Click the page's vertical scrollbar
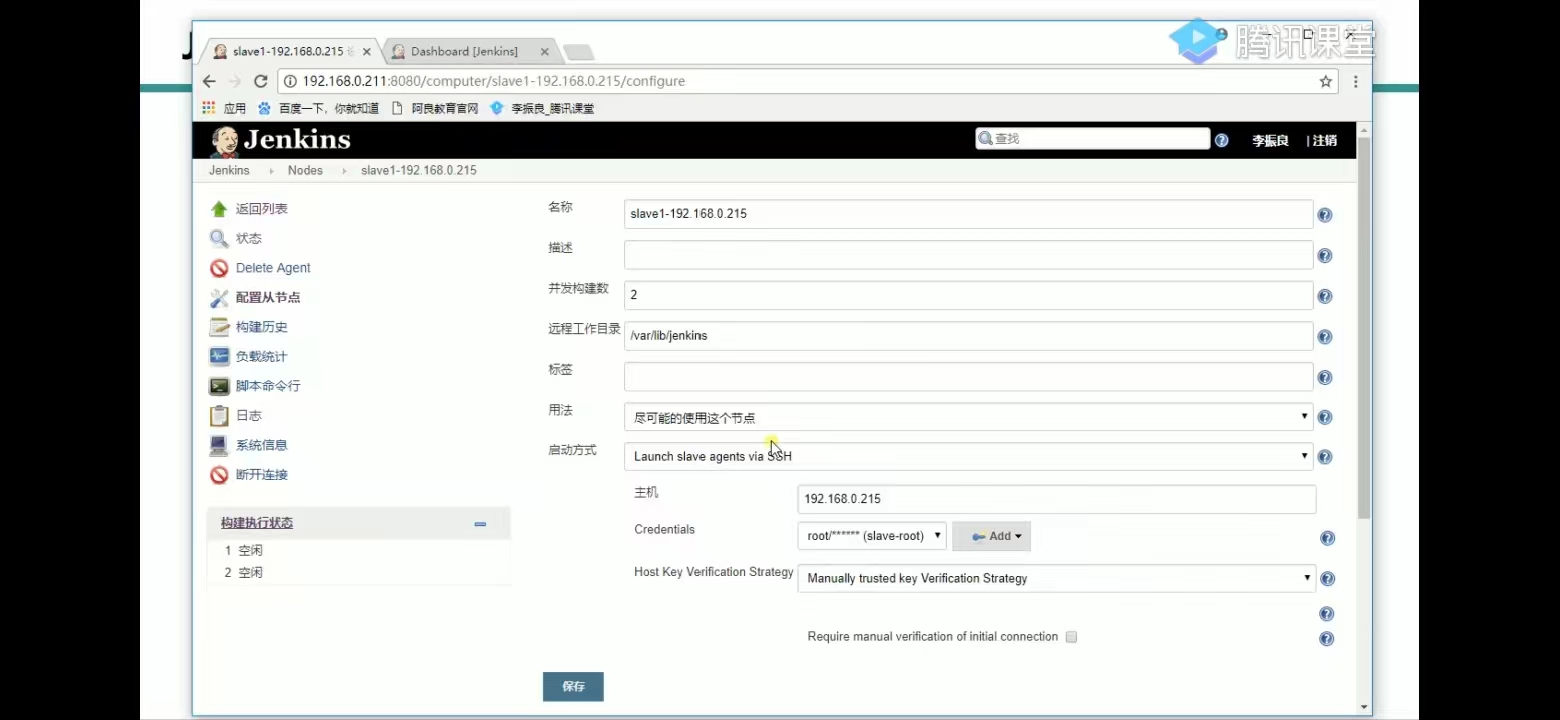Screen dimensions: 1560x720 coord(1364,330)
